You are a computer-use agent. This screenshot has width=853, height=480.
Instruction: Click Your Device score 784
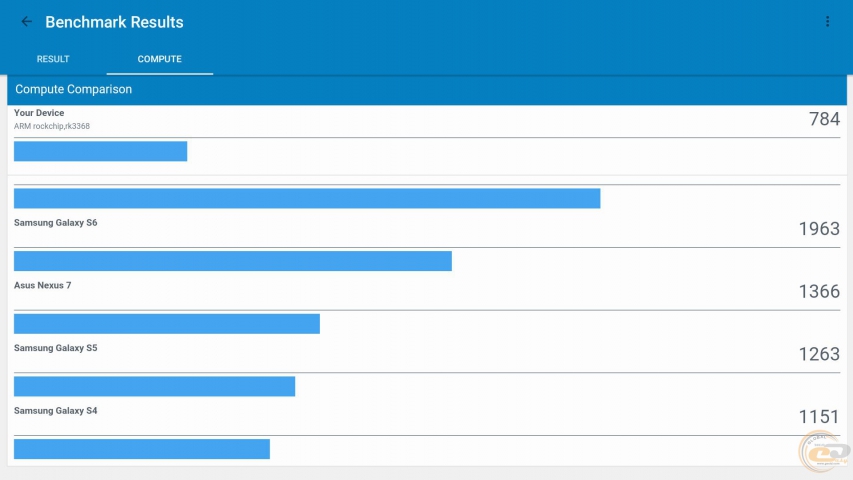point(824,120)
